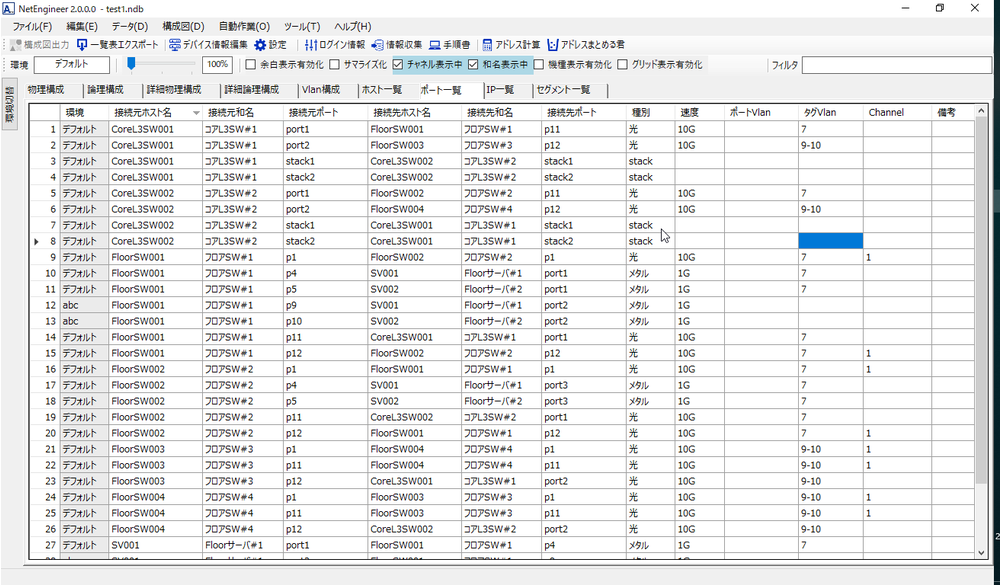Click the 一覧表エクスポート export icon
The width and height of the screenshot is (1000, 585).
[82, 45]
